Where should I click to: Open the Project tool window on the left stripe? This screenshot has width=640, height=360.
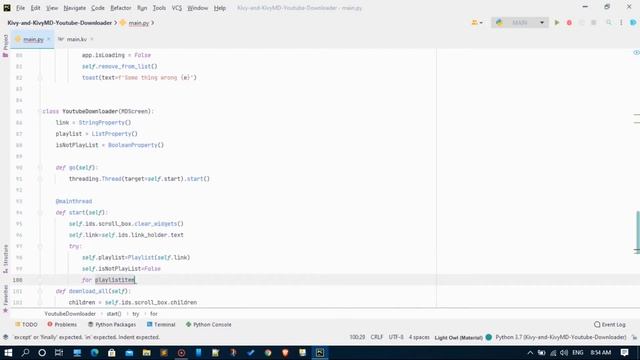pyautogui.click(x=5, y=45)
